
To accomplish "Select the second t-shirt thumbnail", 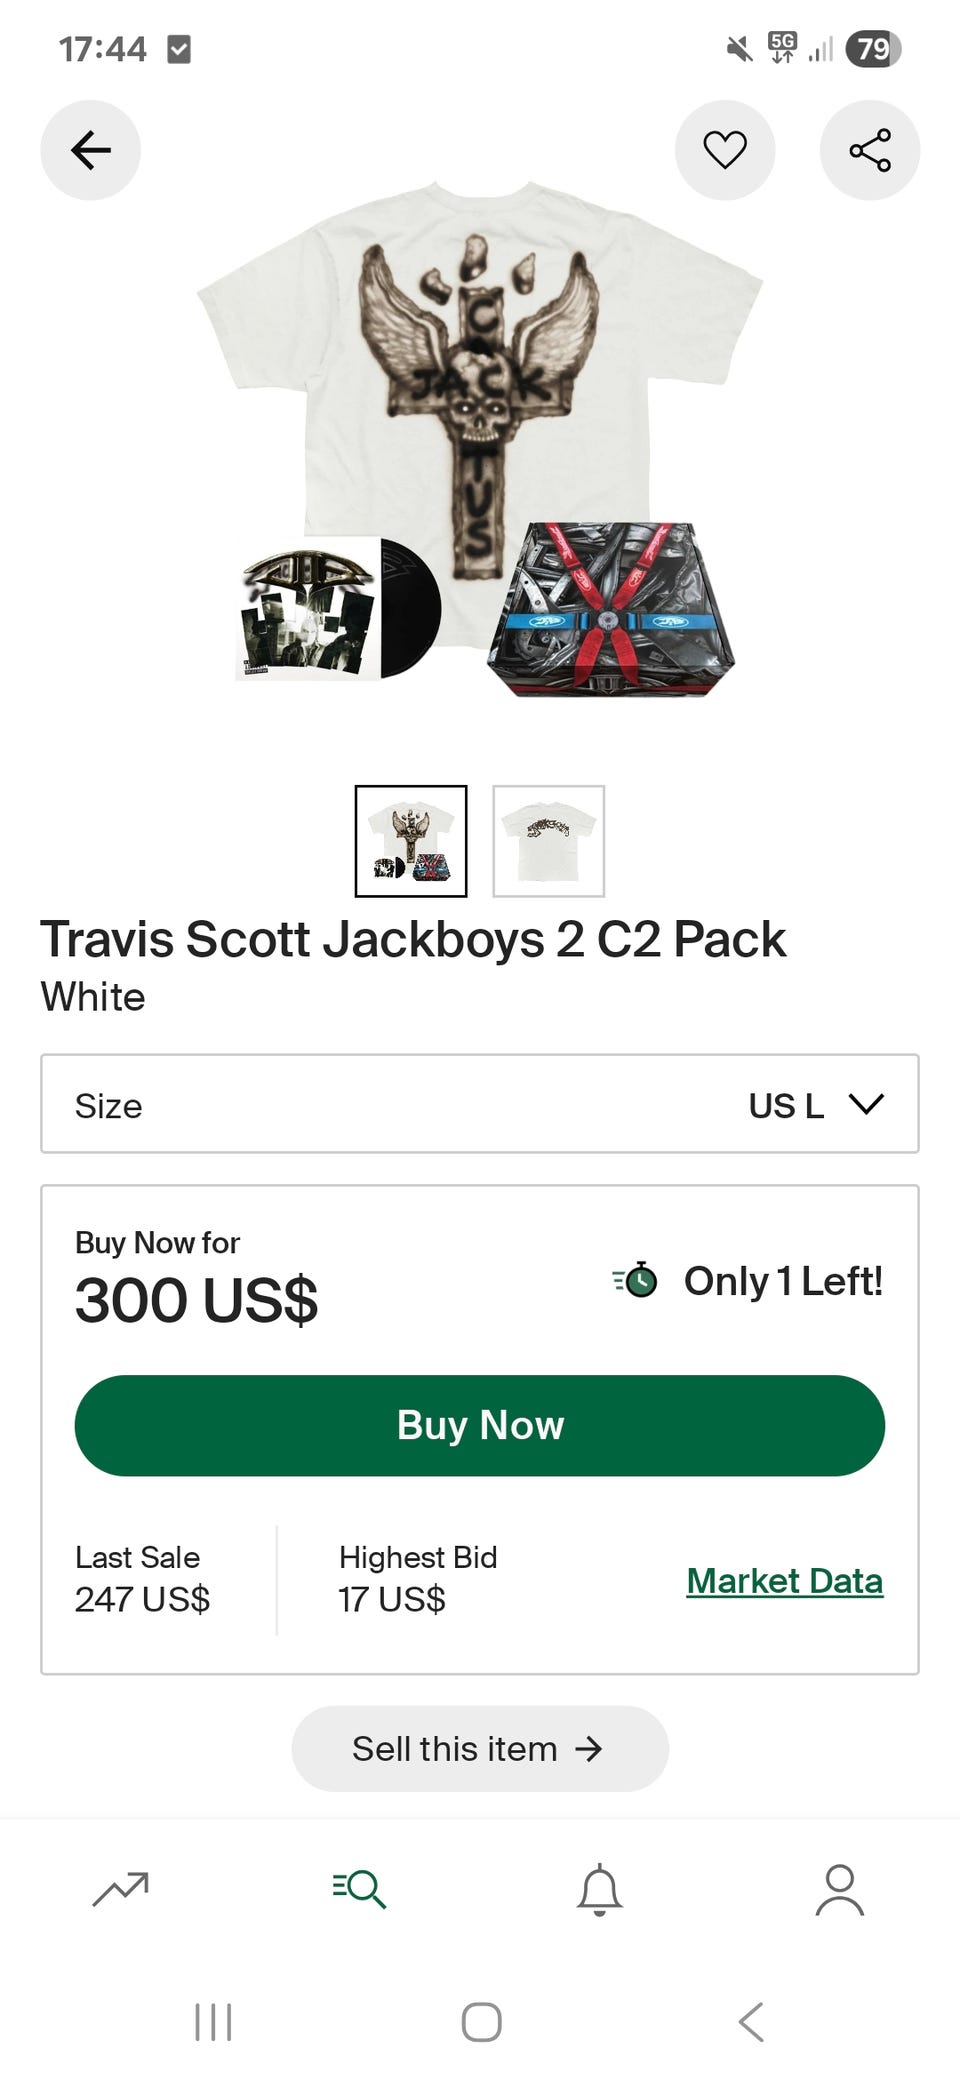I will click(x=548, y=841).
